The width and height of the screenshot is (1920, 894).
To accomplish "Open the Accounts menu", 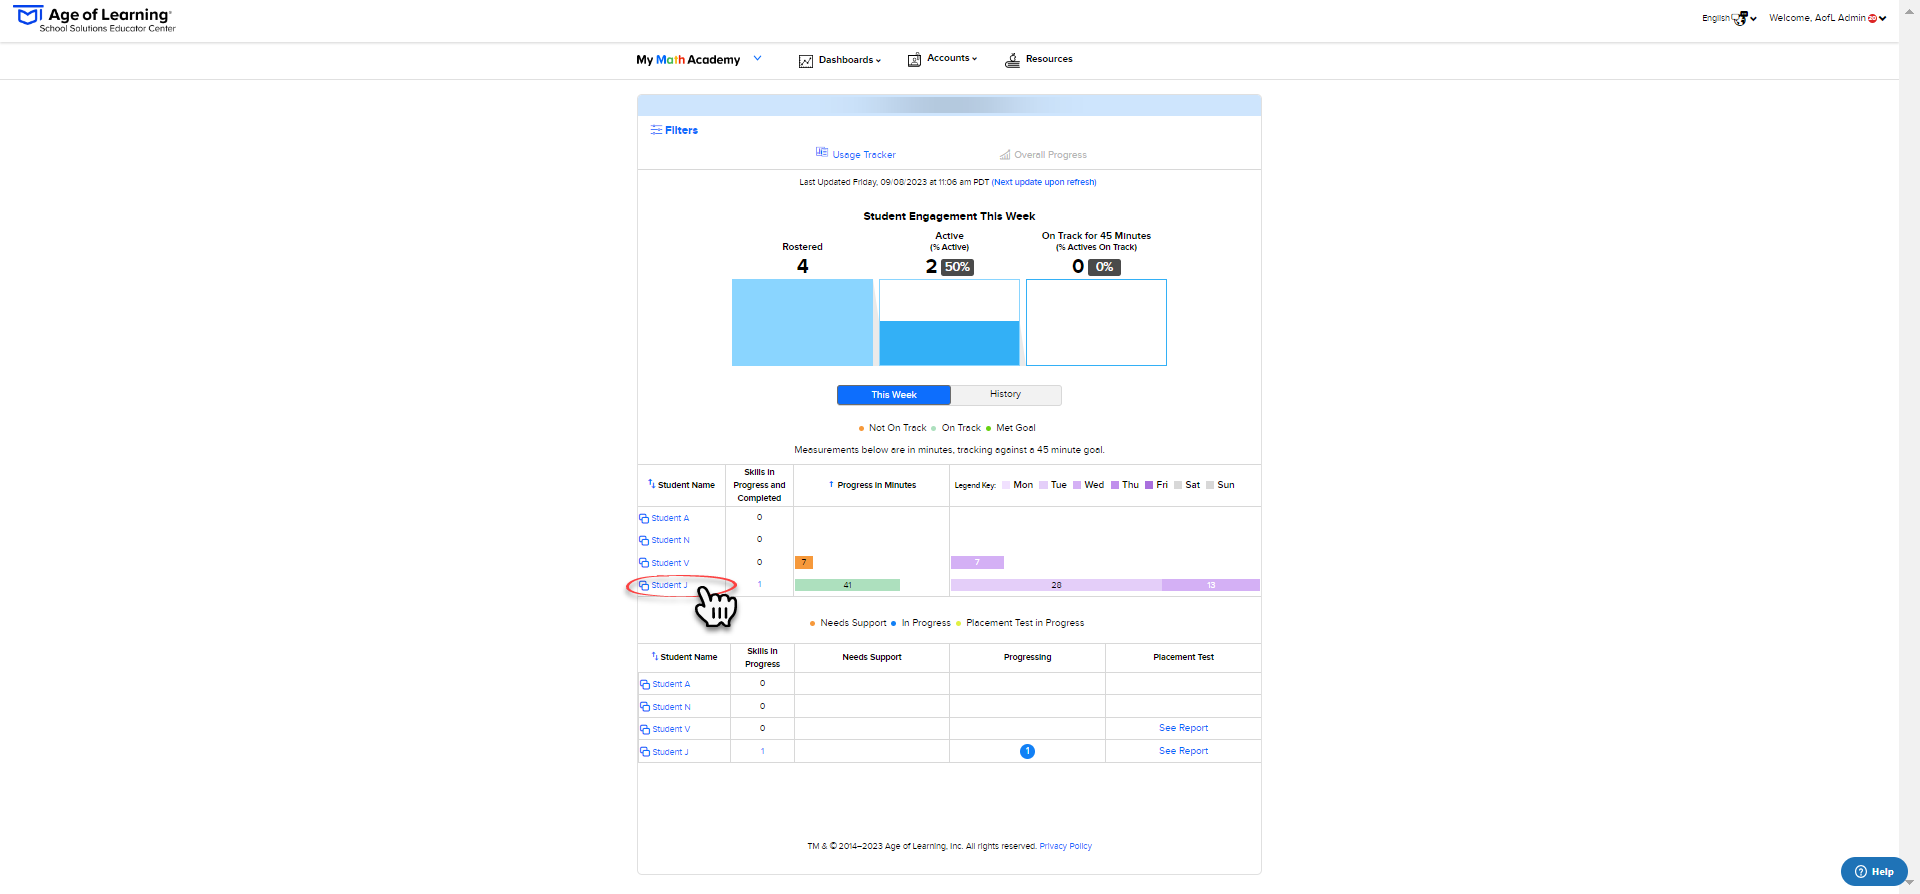I will pyautogui.click(x=942, y=59).
